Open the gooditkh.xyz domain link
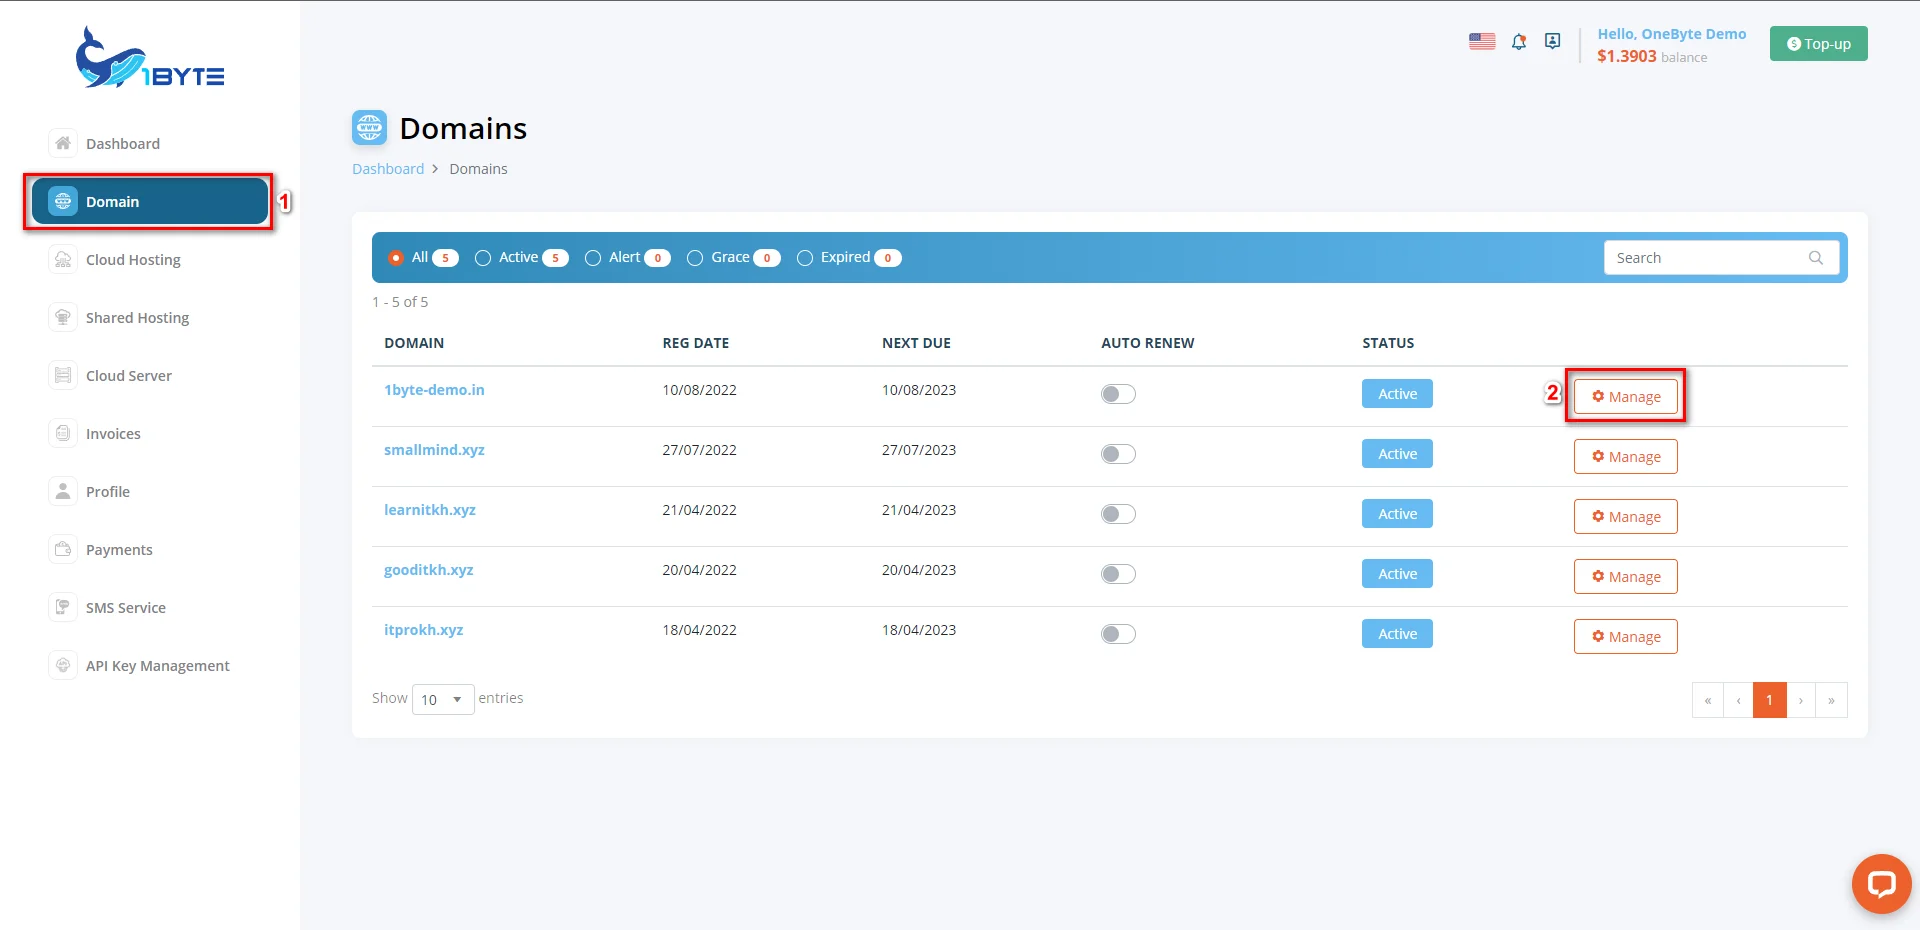The width and height of the screenshot is (1920, 930). 428,569
